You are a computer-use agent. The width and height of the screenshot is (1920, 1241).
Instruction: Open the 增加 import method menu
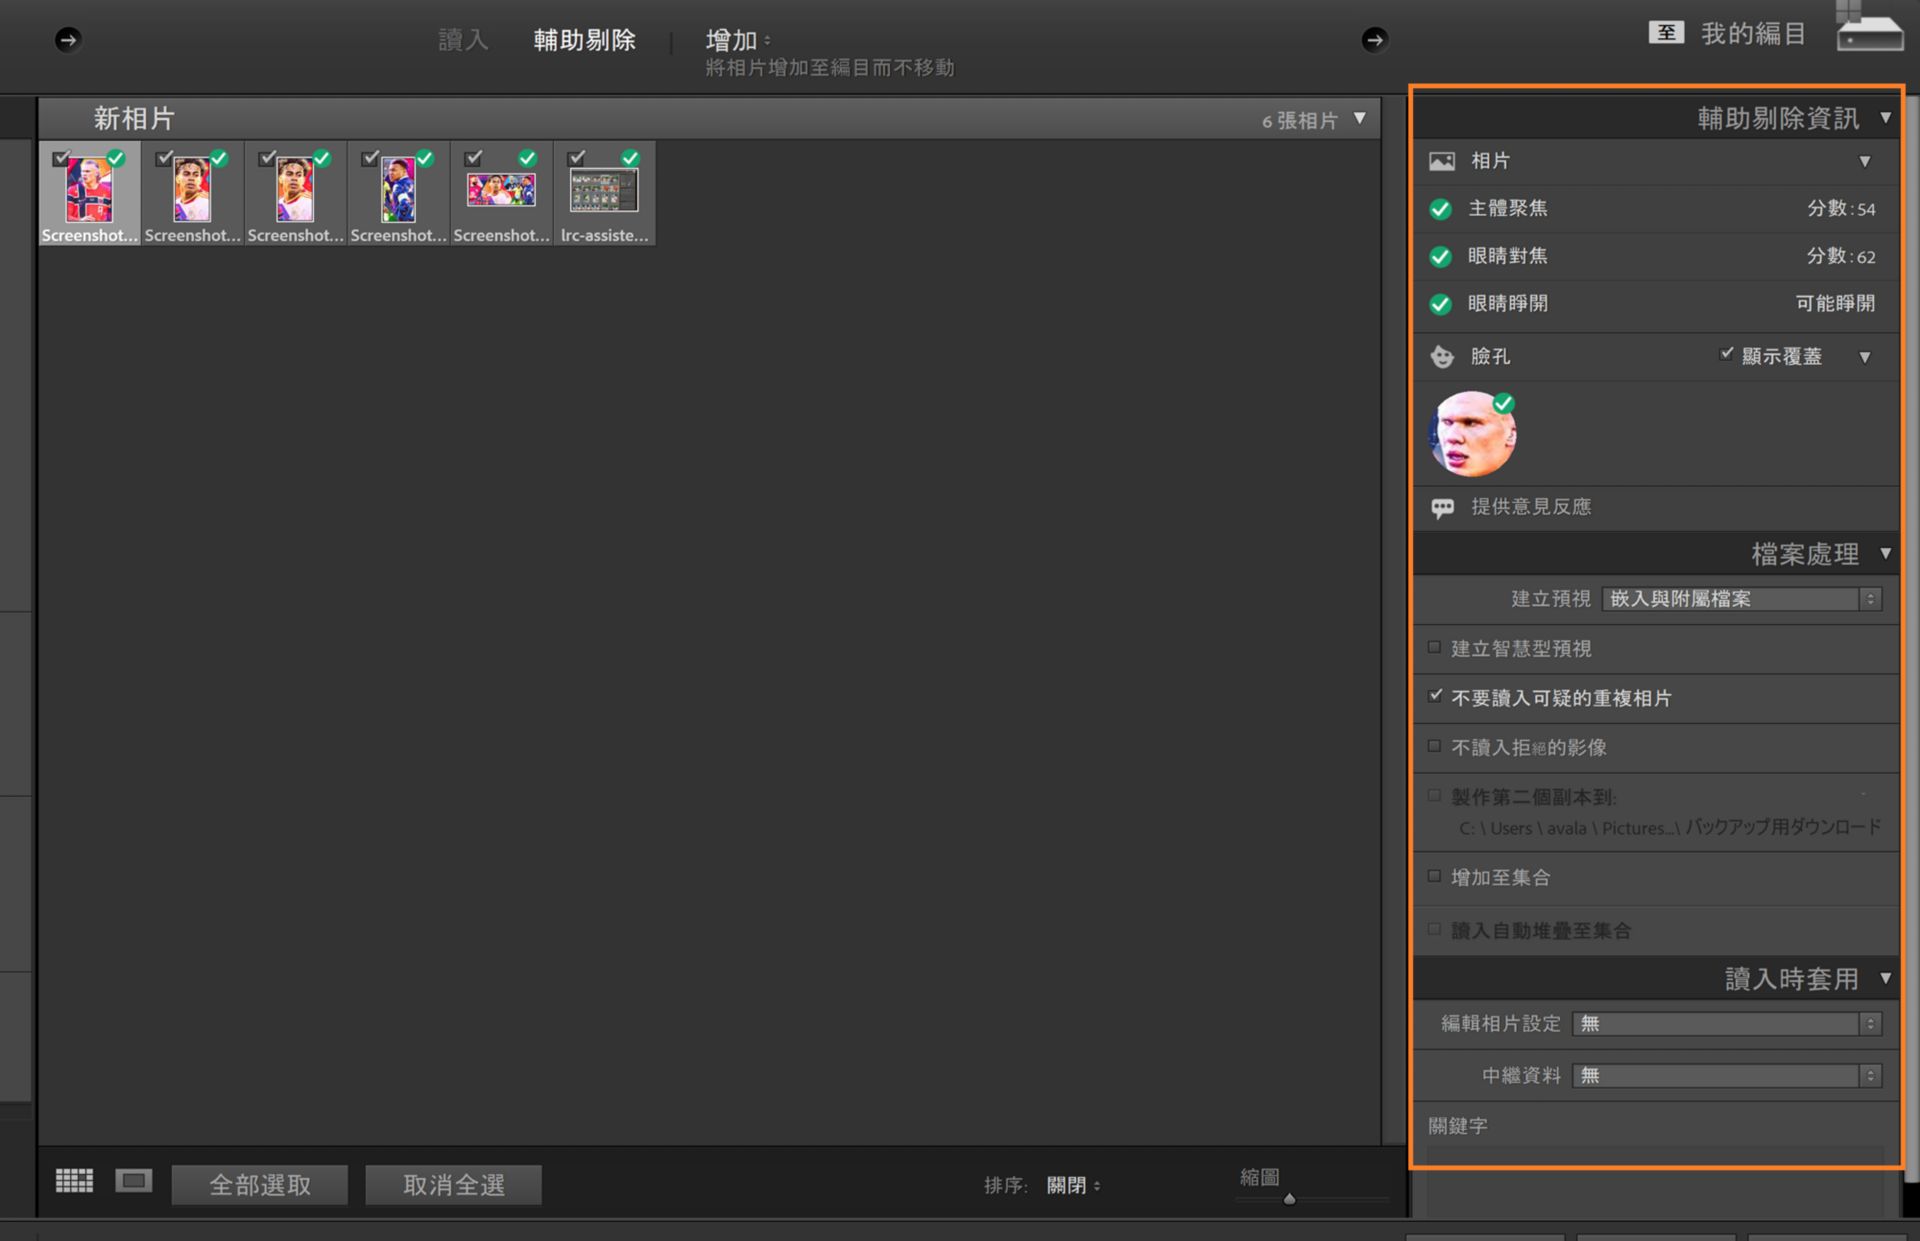click(x=738, y=40)
